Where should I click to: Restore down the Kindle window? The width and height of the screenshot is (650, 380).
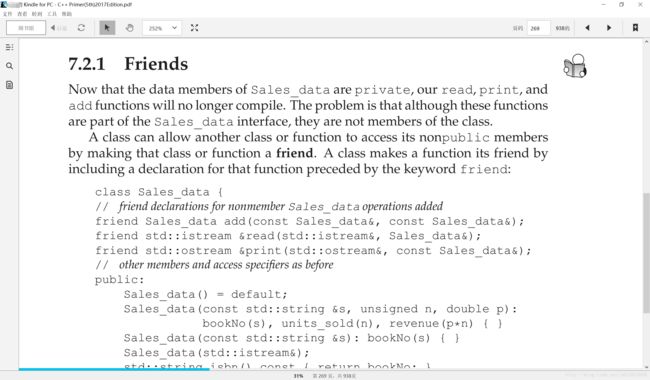click(621, 5)
